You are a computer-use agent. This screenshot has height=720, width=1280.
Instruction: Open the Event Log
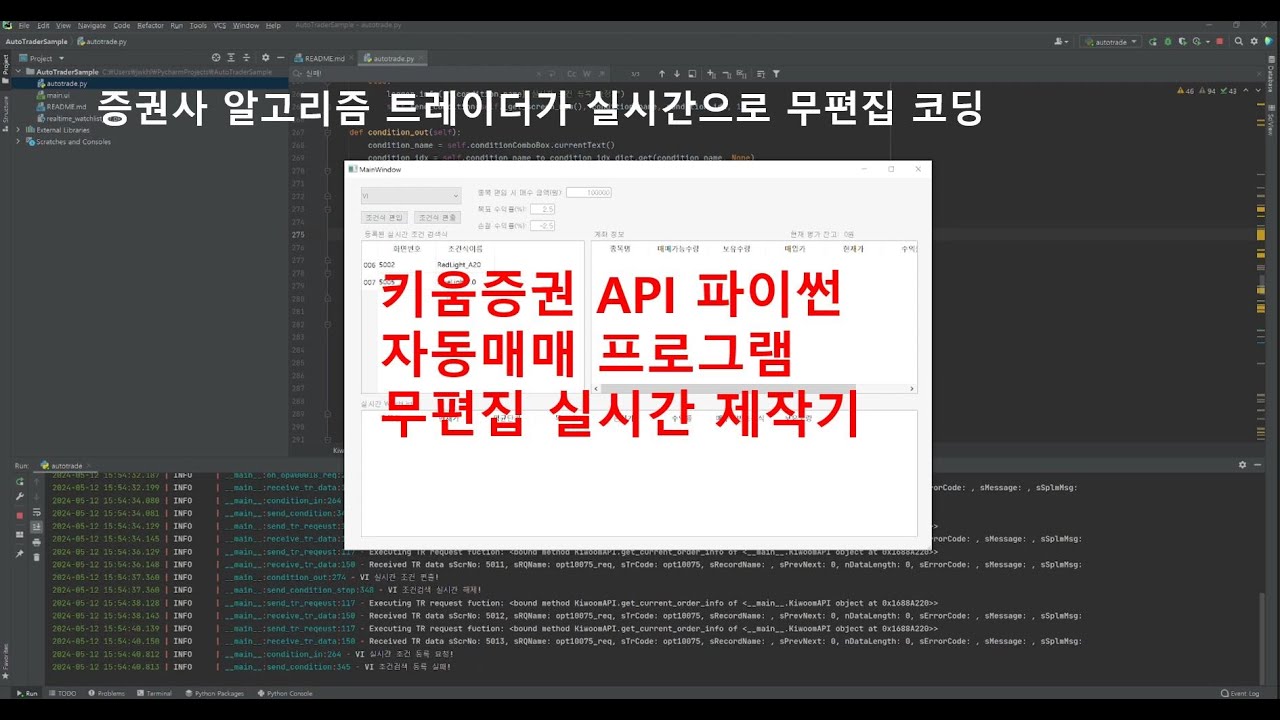[1240, 693]
